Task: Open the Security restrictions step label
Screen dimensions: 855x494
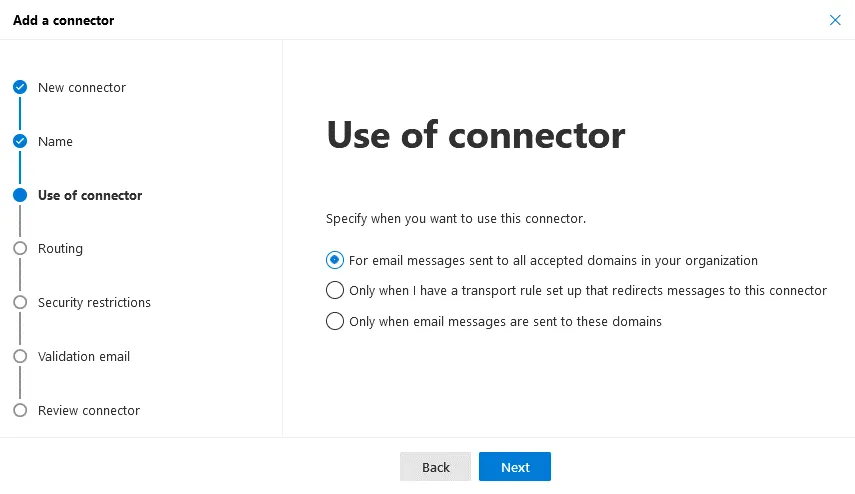Action: point(94,303)
